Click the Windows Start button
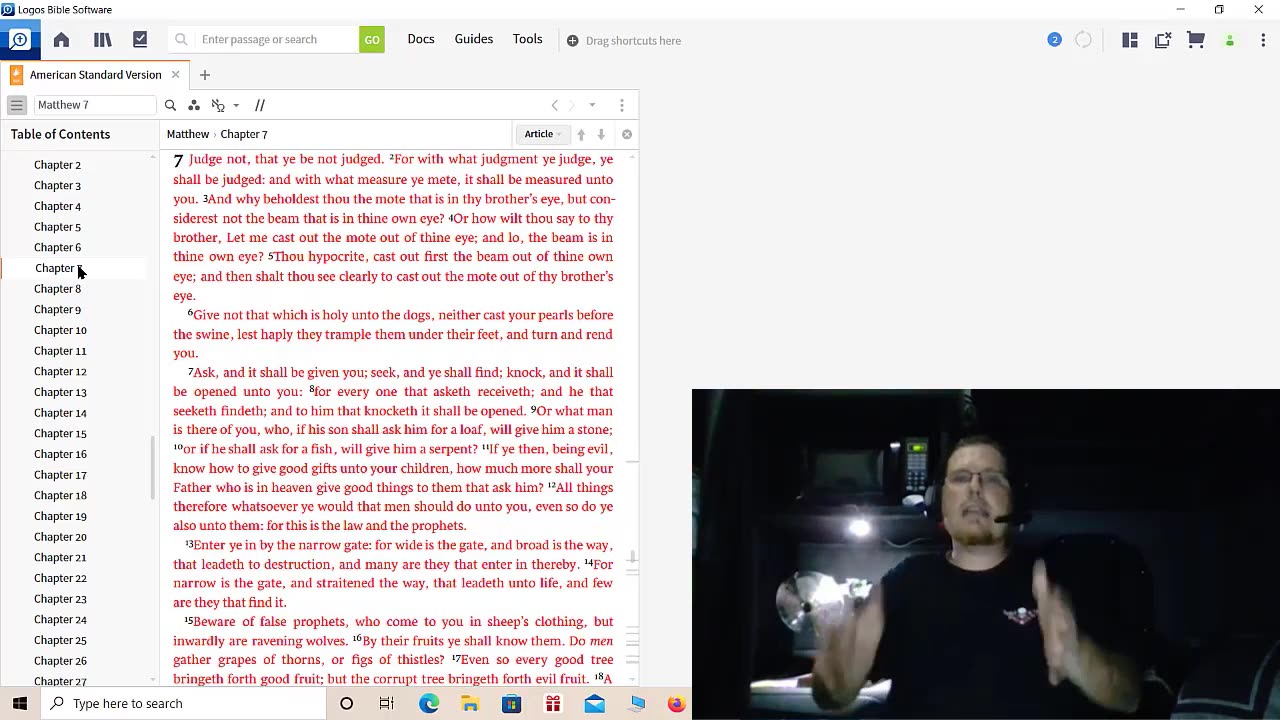Image resolution: width=1280 pixels, height=720 pixels. [x=20, y=703]
